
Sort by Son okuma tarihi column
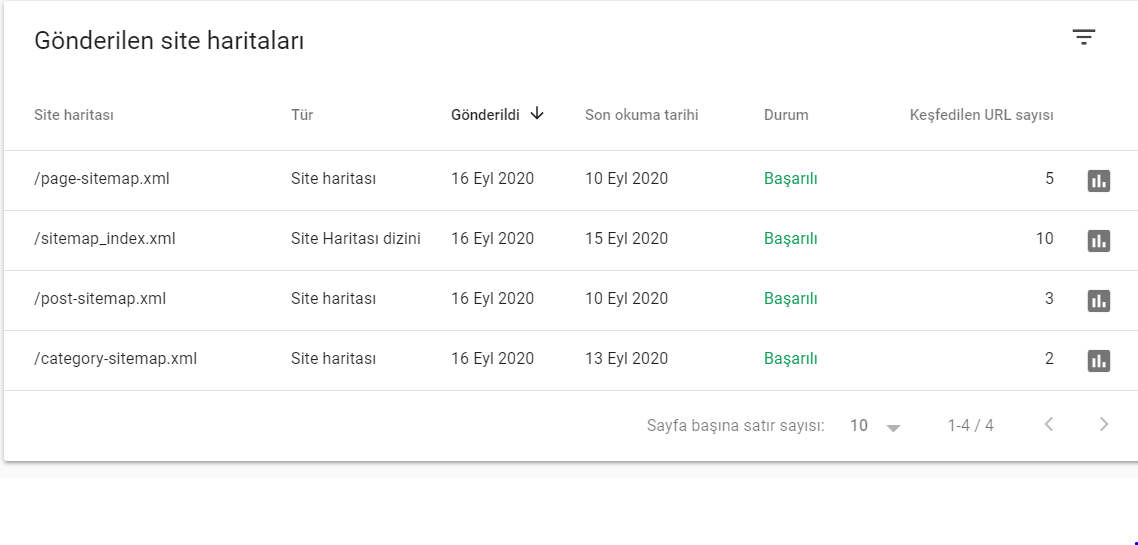tap(642, 115)
